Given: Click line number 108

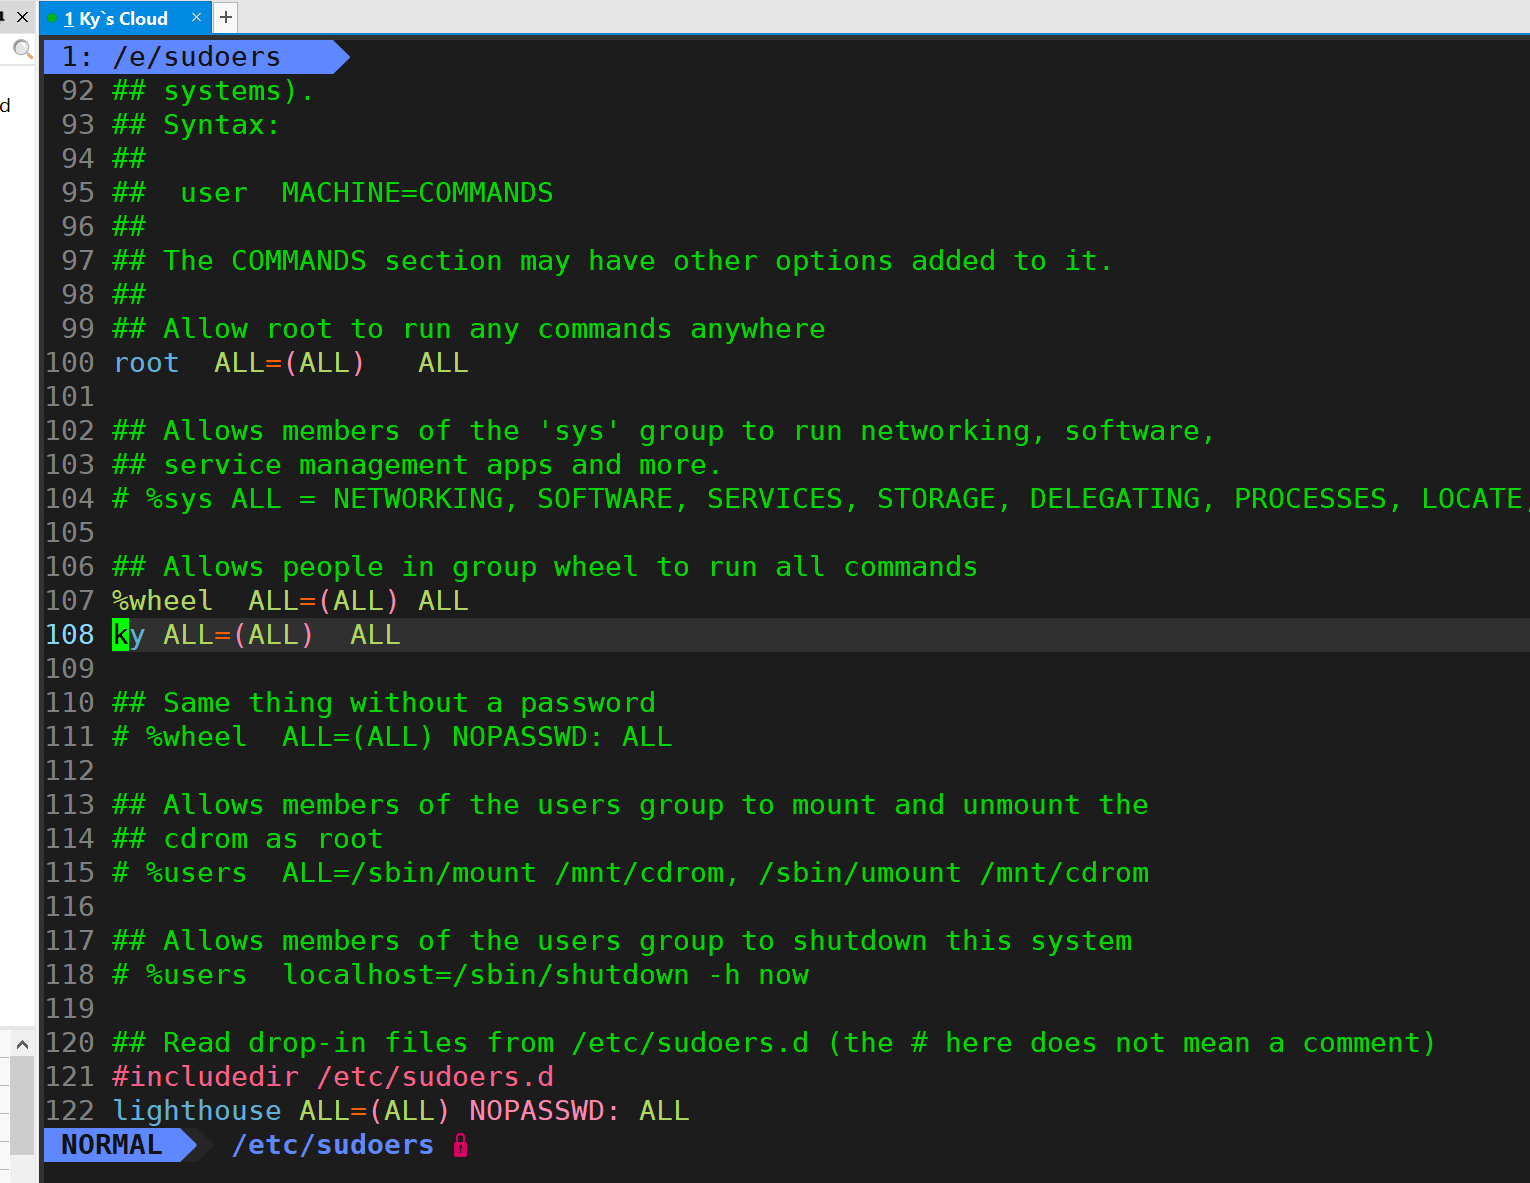Looking at the screenshot, I should coord(70,635).
